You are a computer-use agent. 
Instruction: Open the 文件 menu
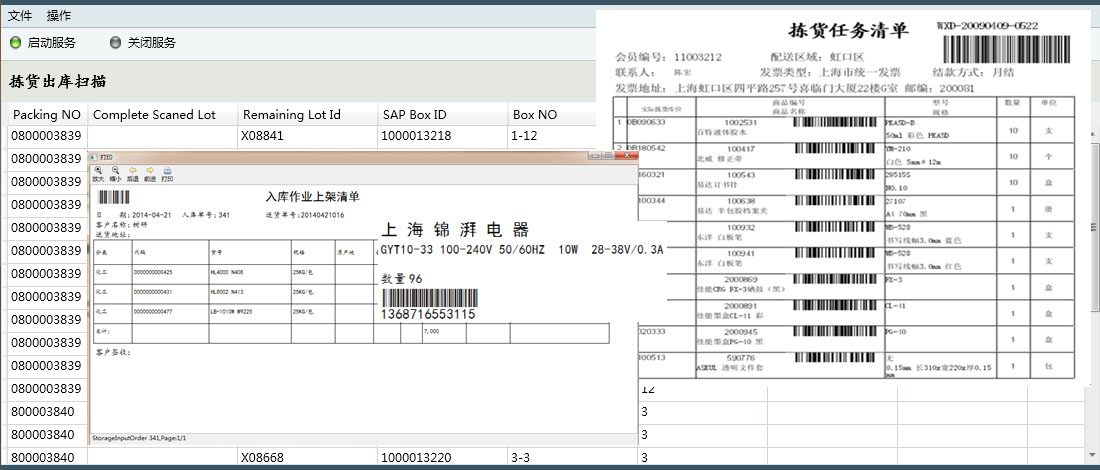click(x=20, y=15)
